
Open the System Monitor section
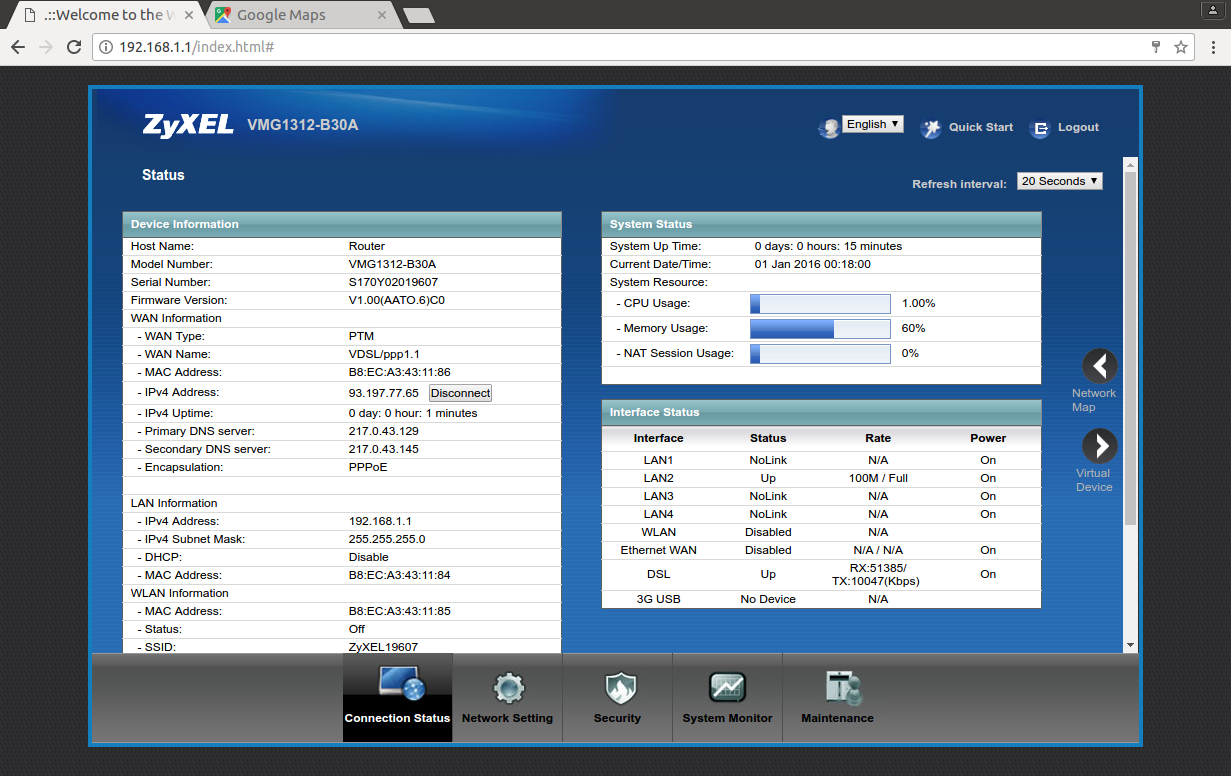pyautogui.click(x=727, y=697)
